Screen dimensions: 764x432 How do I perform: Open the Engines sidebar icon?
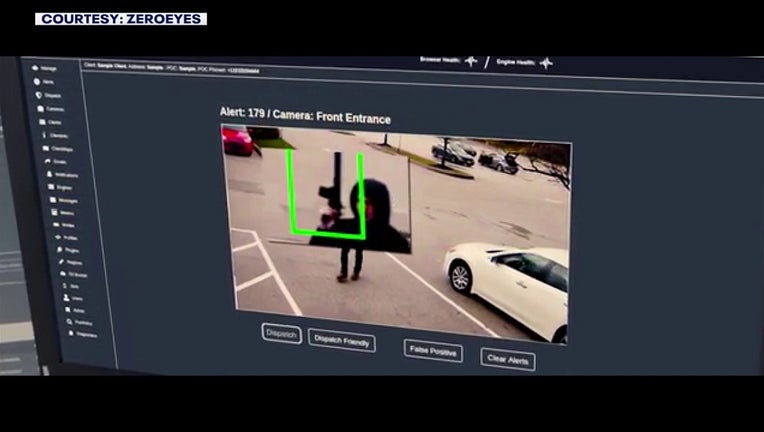coord(51,187)
